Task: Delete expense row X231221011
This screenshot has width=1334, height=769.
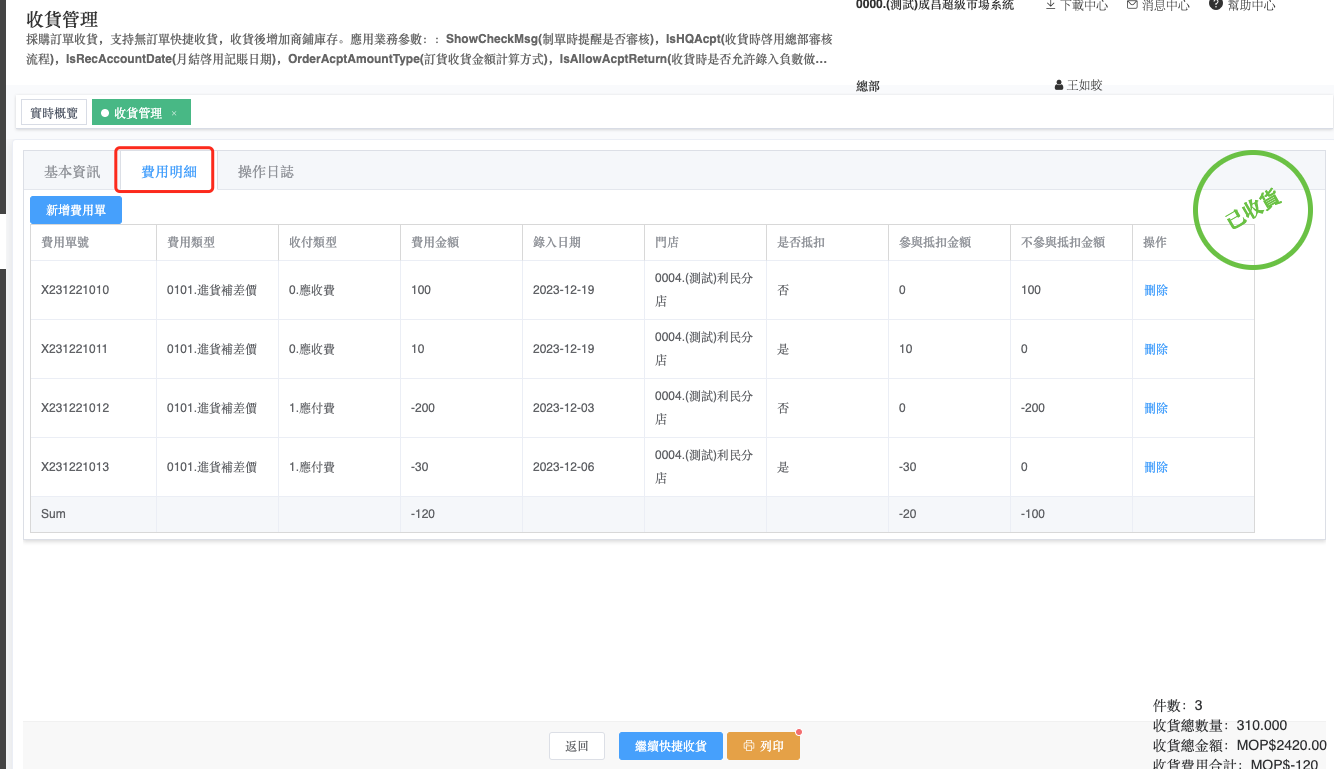Action: pyautogui.click(x=1156, y=349)
